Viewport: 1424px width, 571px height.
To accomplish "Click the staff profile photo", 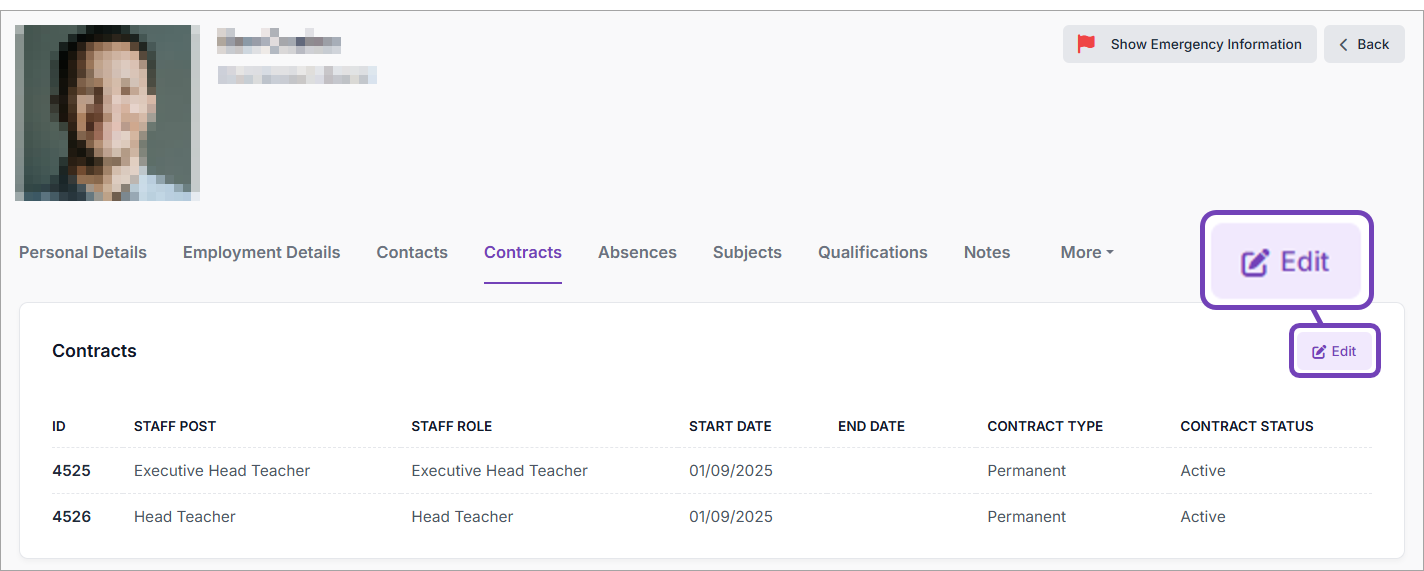I will pos(107,113).
